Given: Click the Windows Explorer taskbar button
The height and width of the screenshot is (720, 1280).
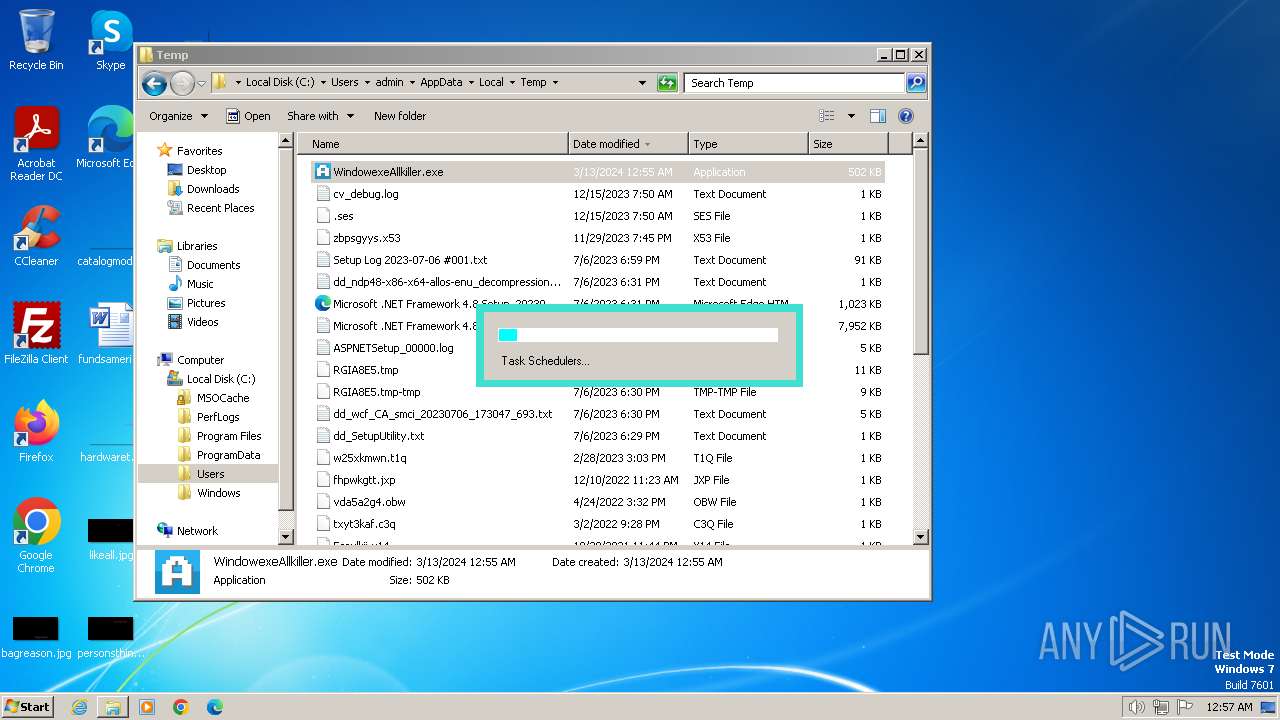Looking at the screenshot, I should click(x=113, y=707).
